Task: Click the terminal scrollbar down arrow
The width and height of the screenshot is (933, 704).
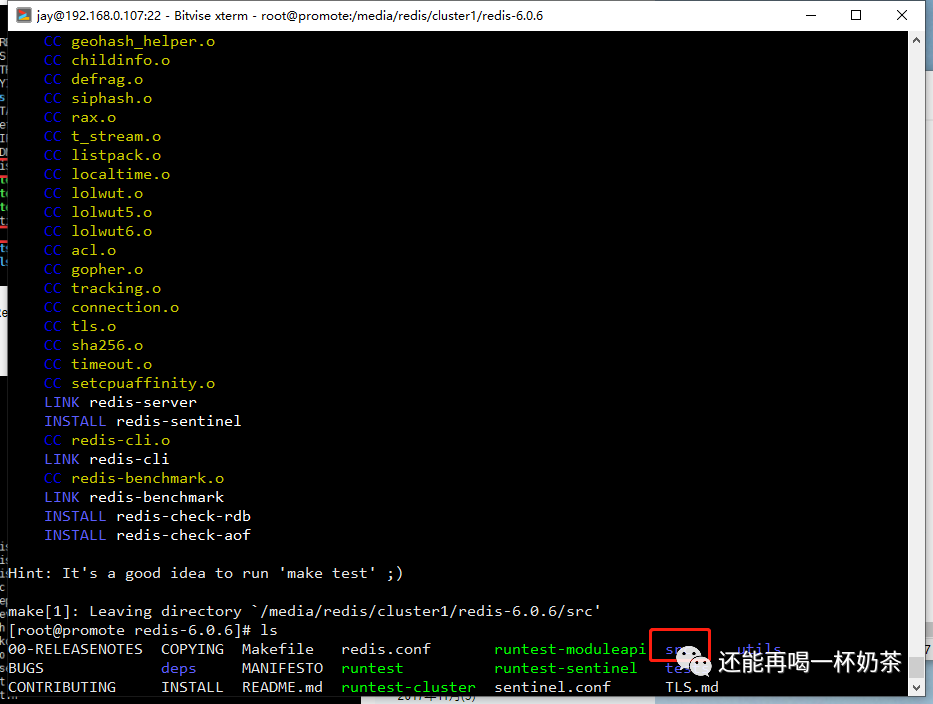Action: [916, 688]
